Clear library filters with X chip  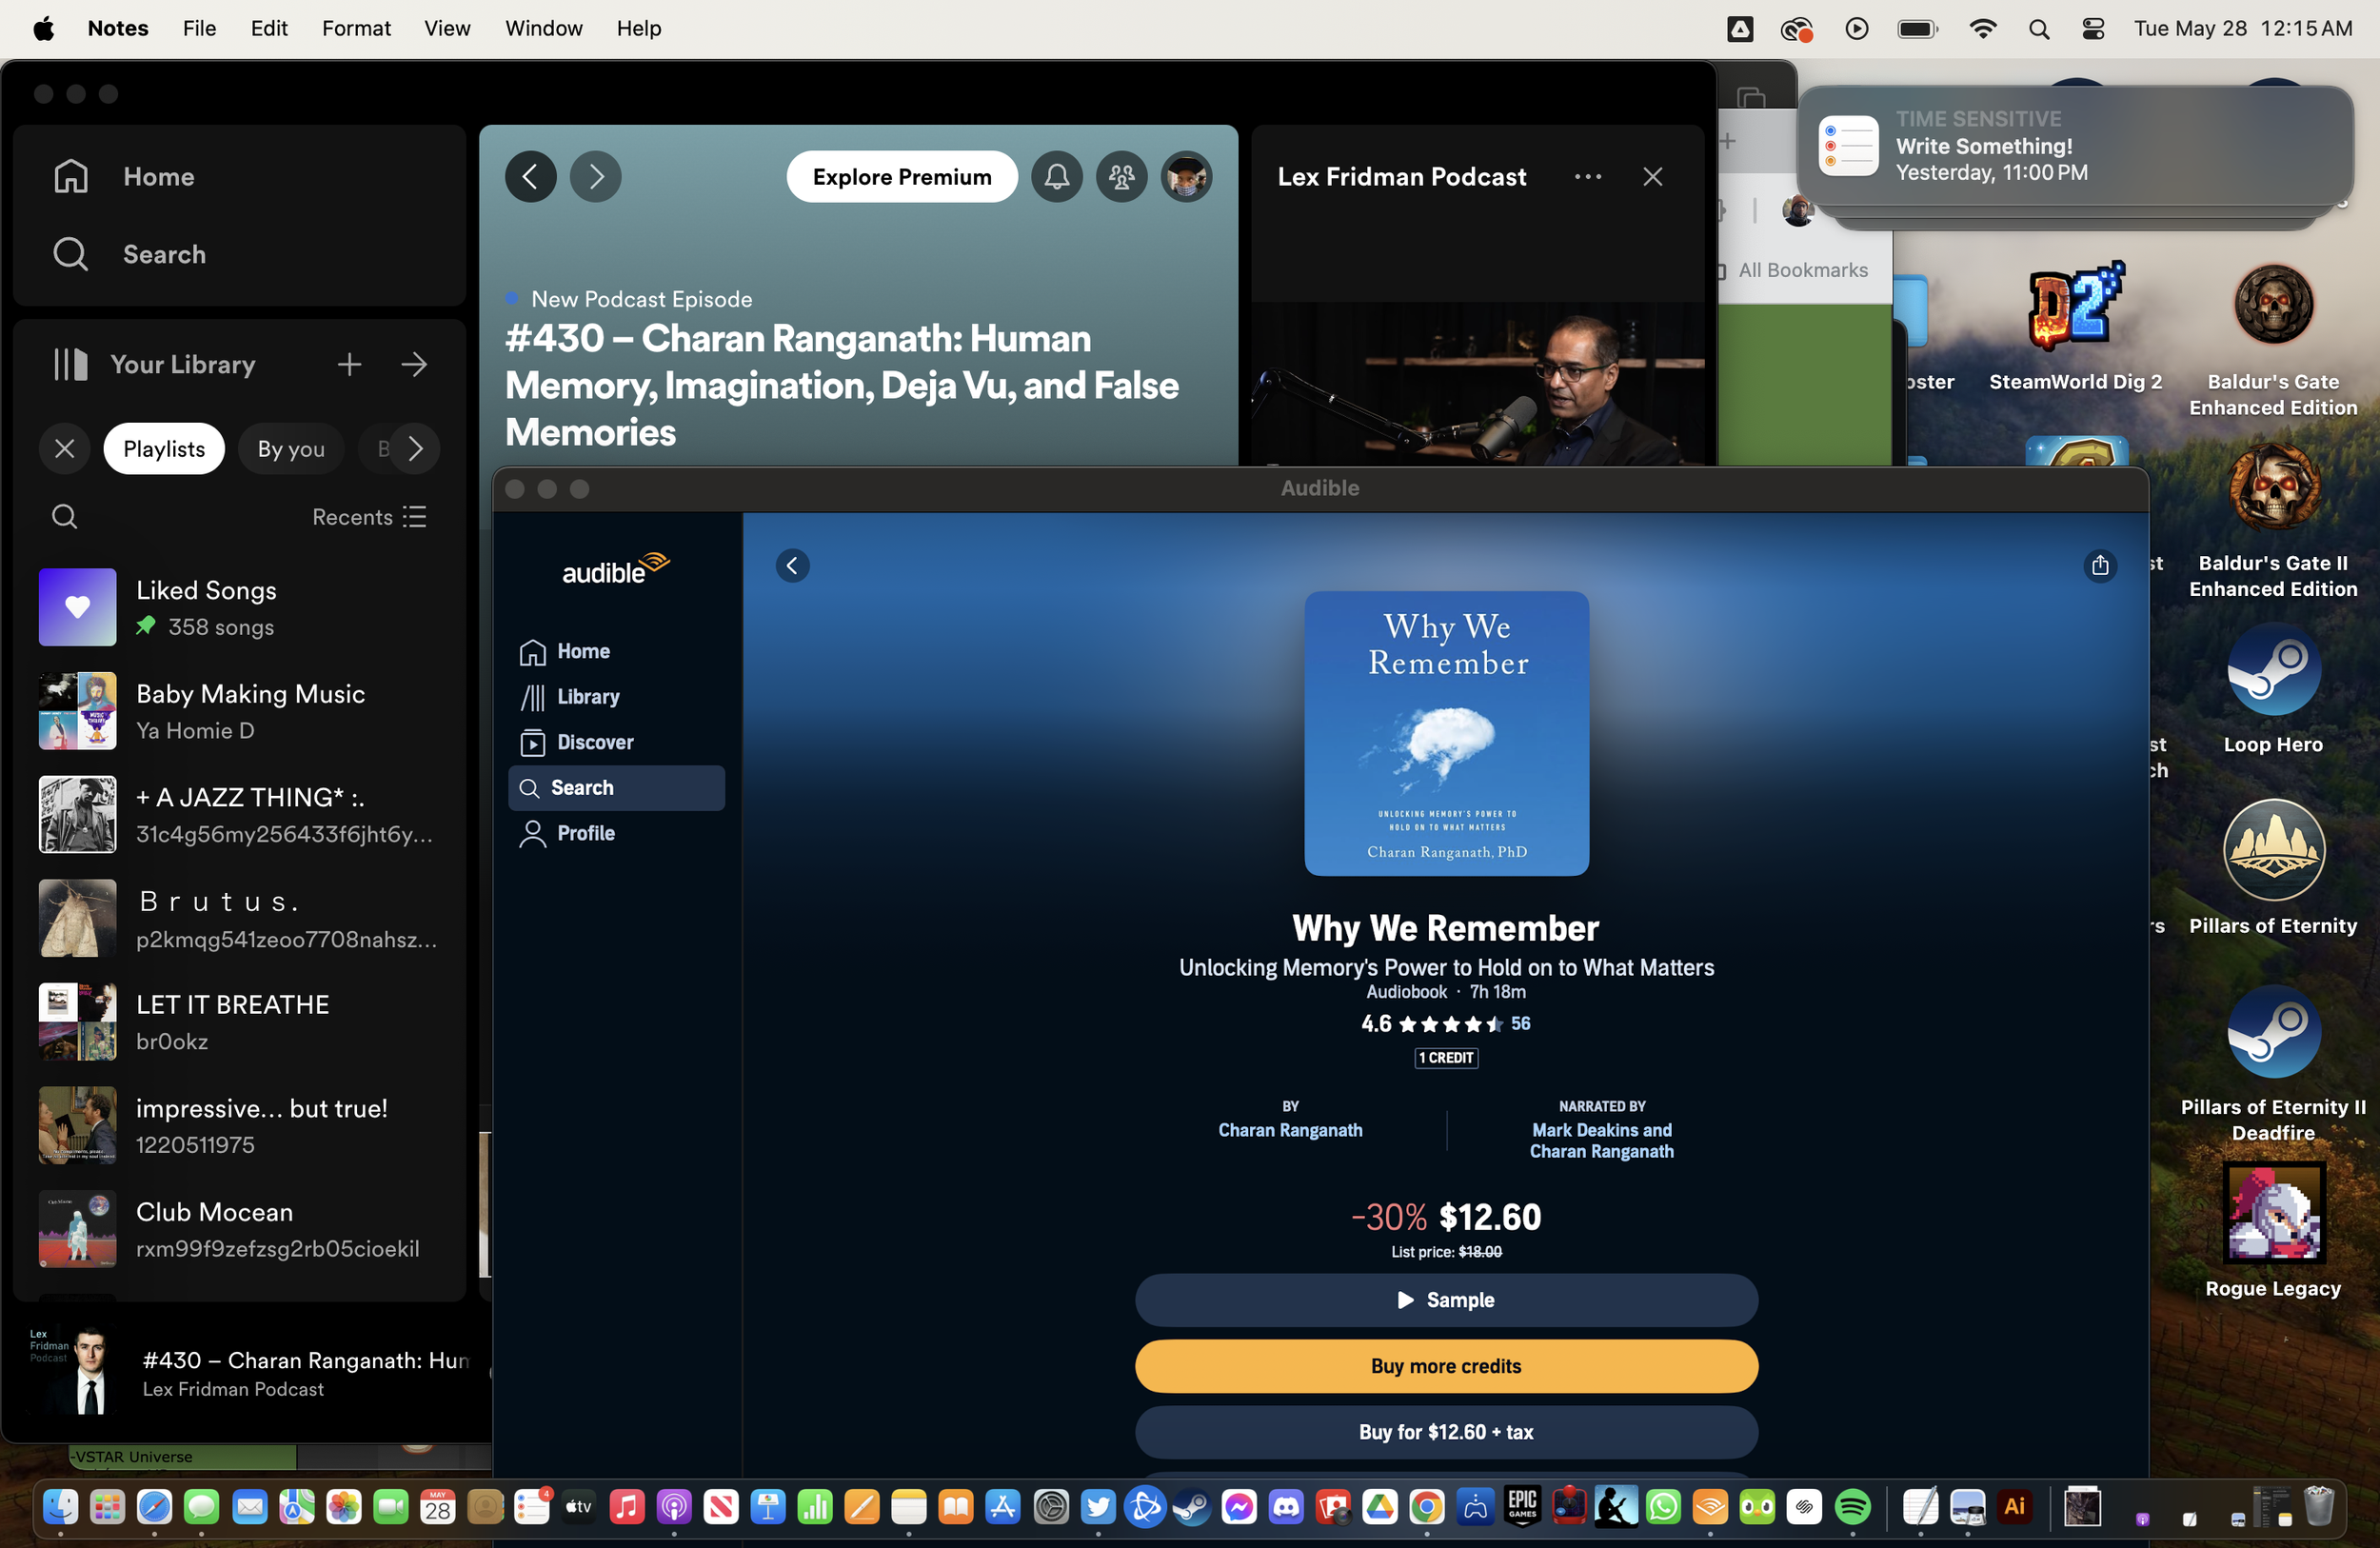(65, 449)
